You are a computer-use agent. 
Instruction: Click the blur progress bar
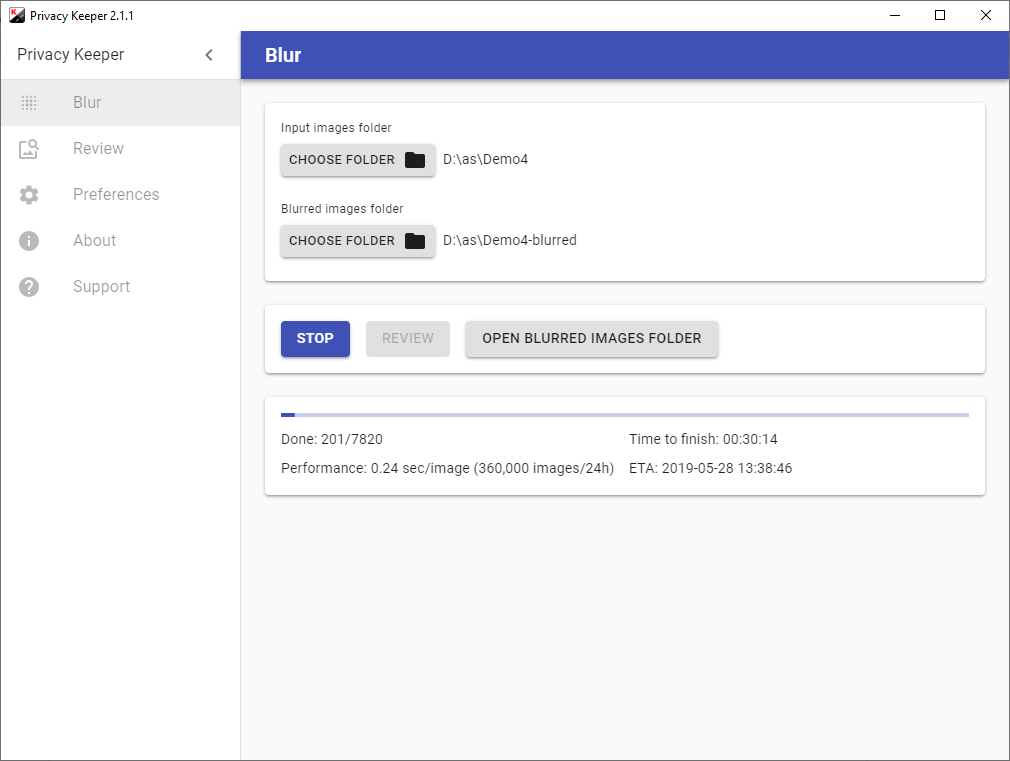click(625, 415)
